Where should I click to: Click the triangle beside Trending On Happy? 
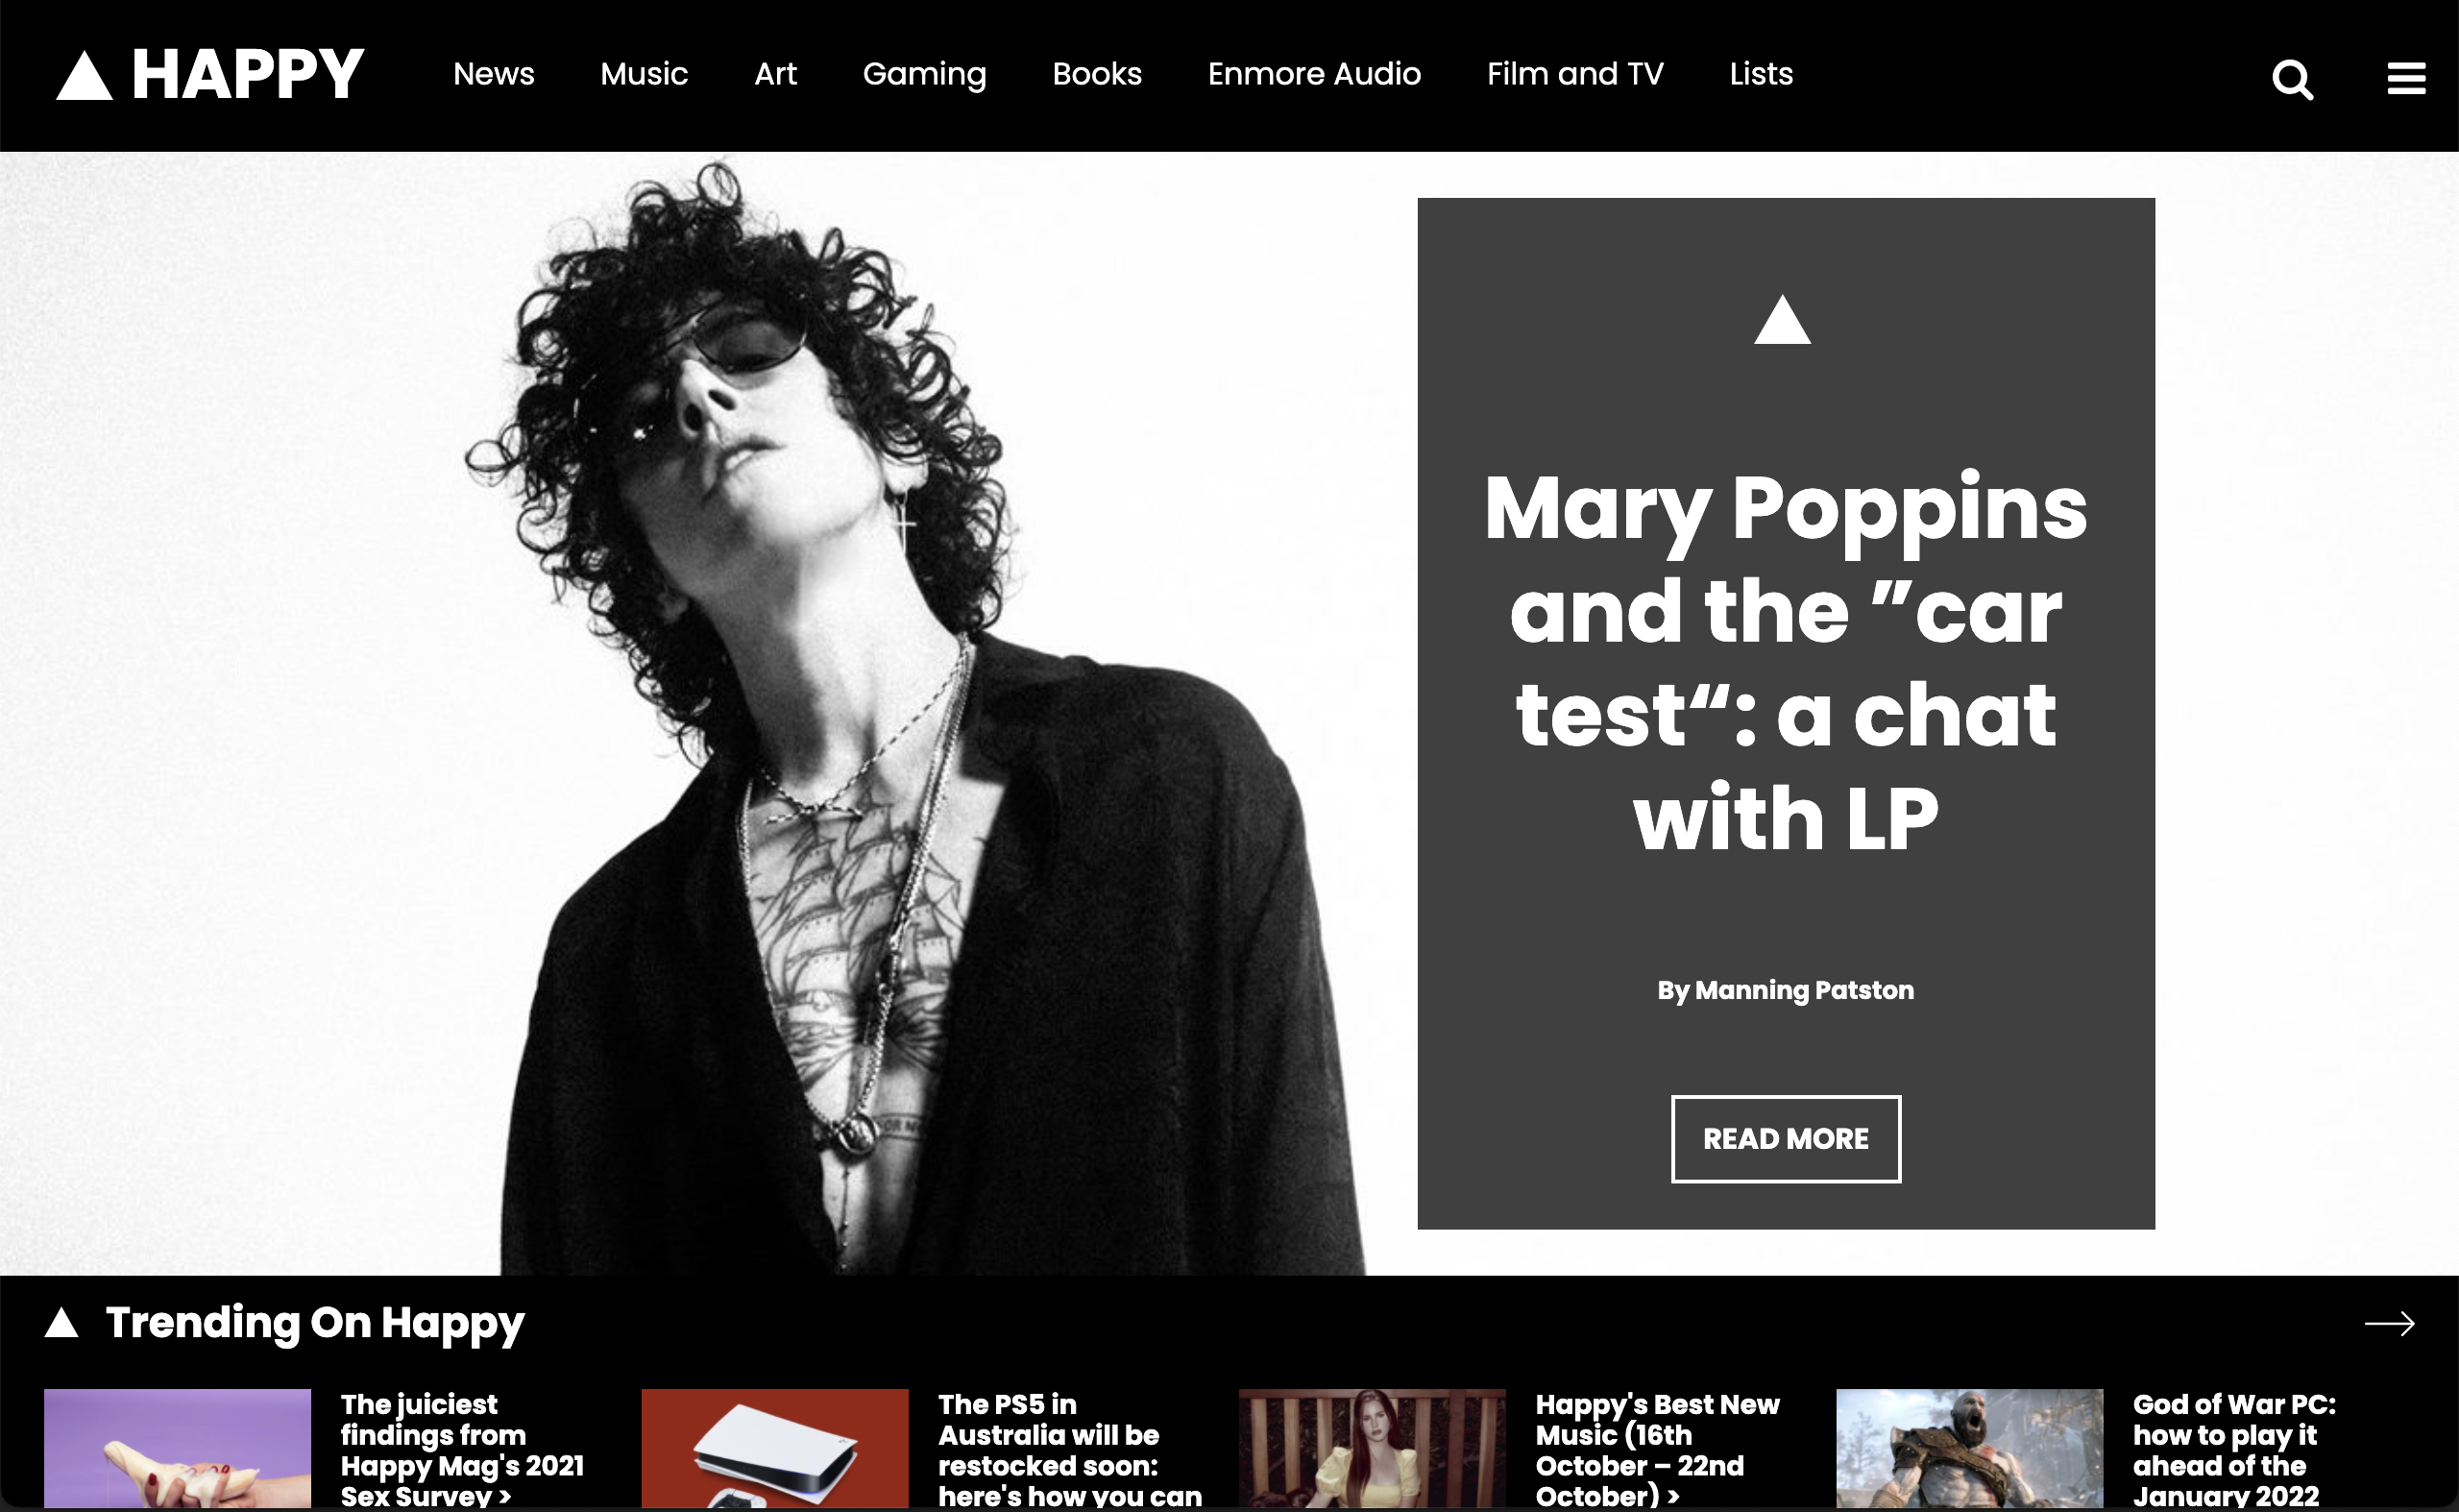tap(61, 1322)
